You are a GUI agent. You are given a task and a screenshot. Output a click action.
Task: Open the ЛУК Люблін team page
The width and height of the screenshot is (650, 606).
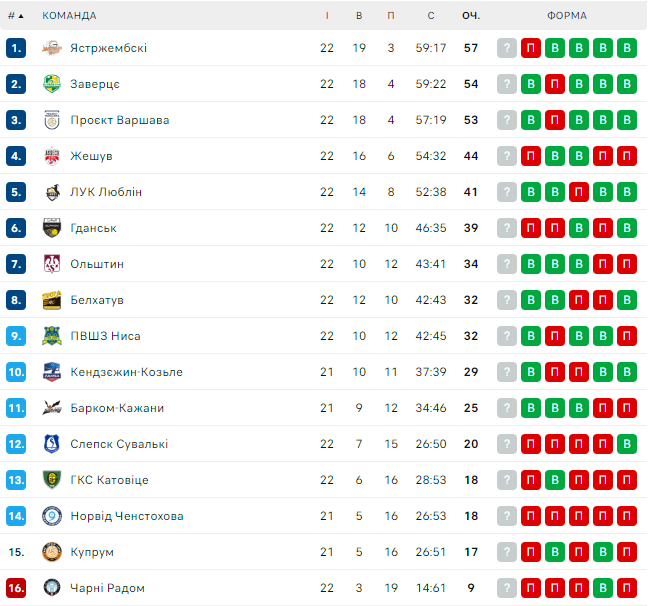tap(106, 192)
